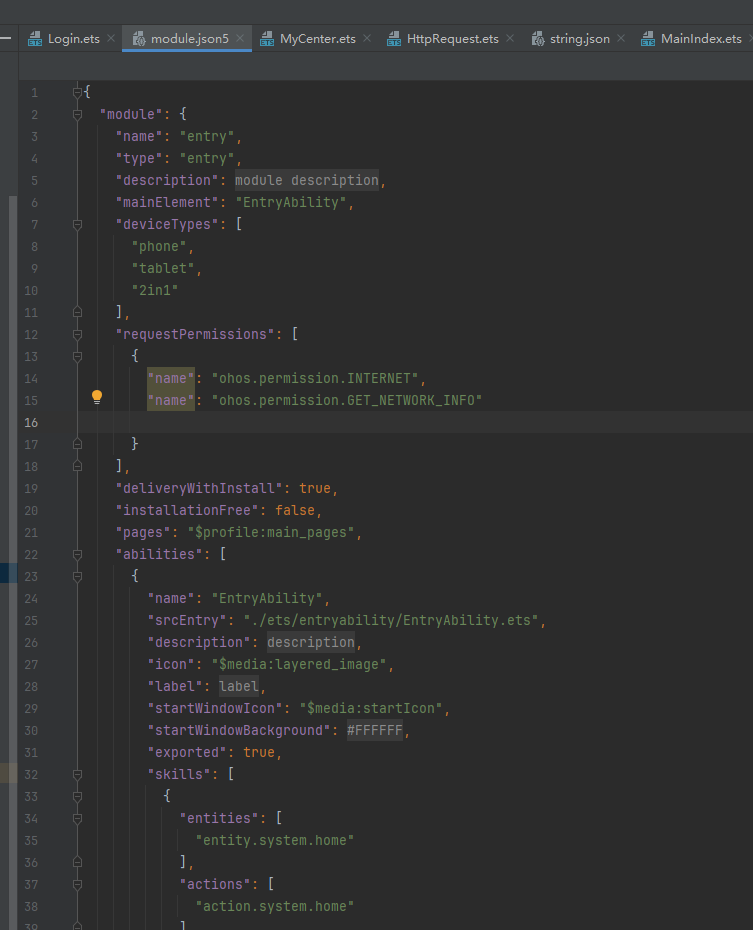
Task: Click "ohos.permission.INTERNET" string
Action: (x=315, y=378)
